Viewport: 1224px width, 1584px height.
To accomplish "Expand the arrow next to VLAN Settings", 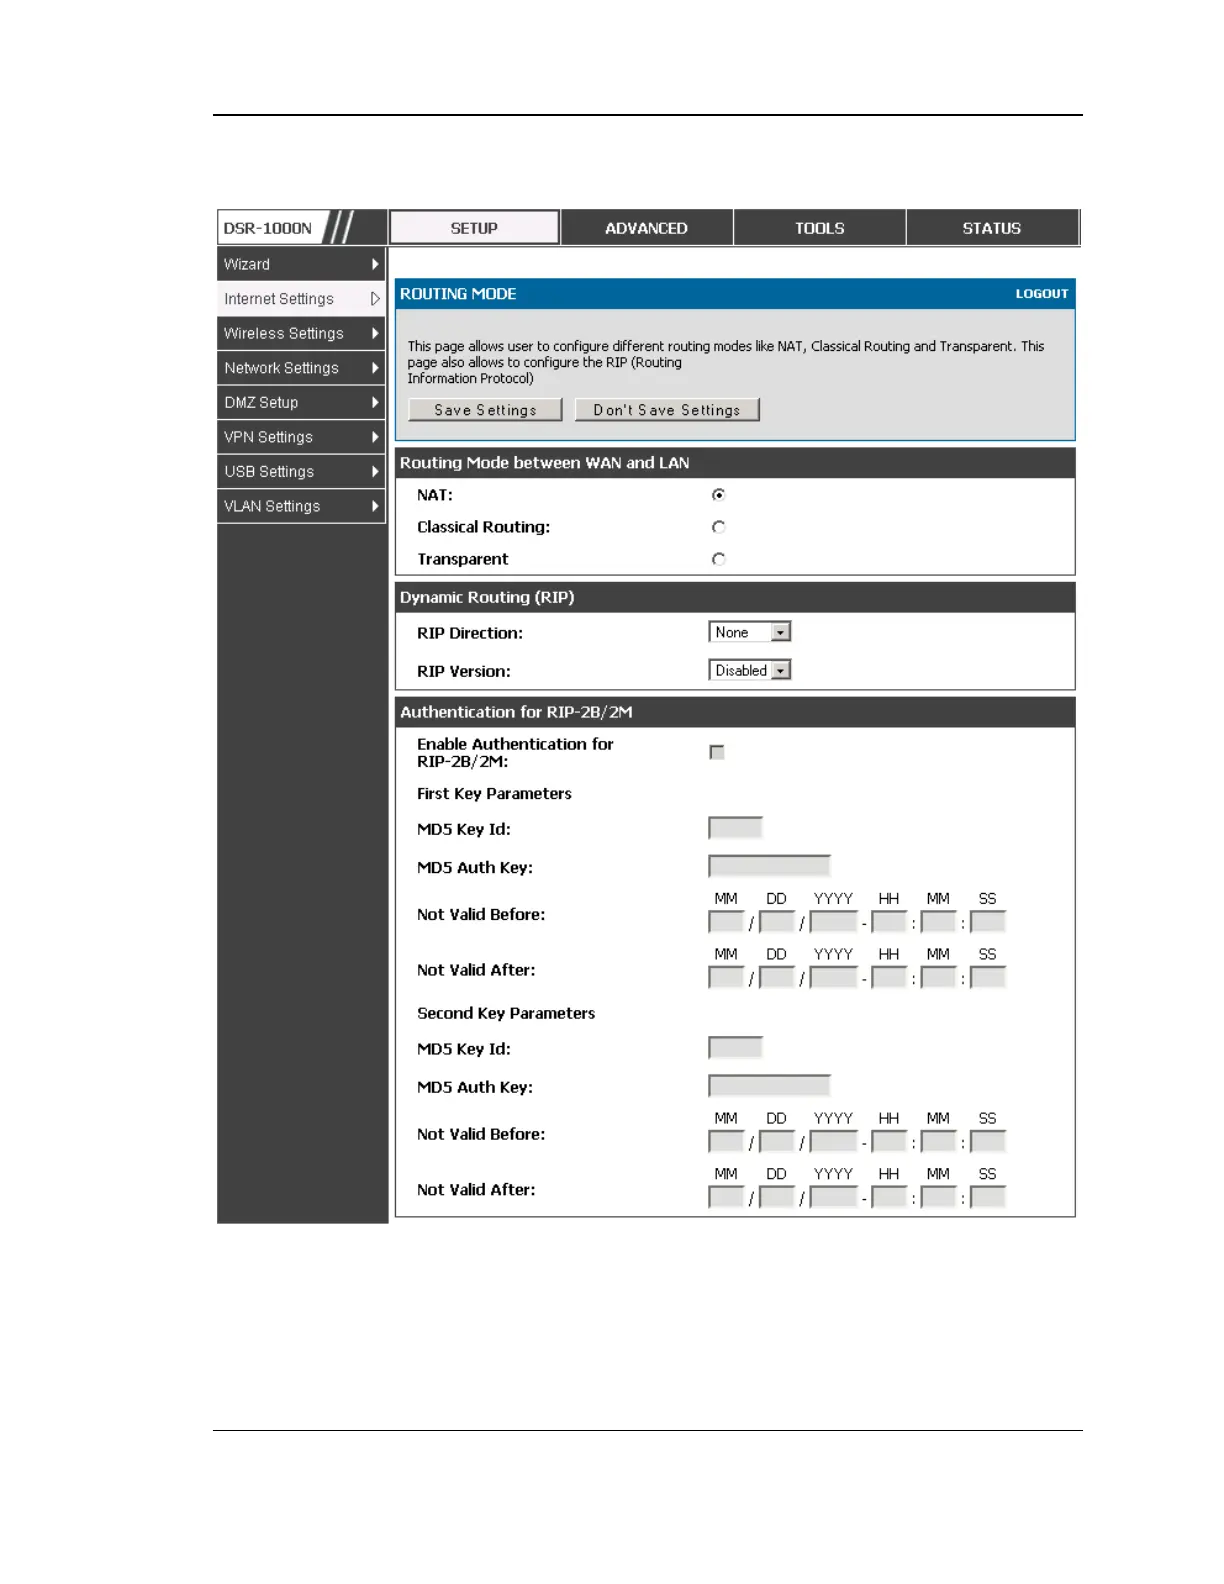I will coord(375,506).
